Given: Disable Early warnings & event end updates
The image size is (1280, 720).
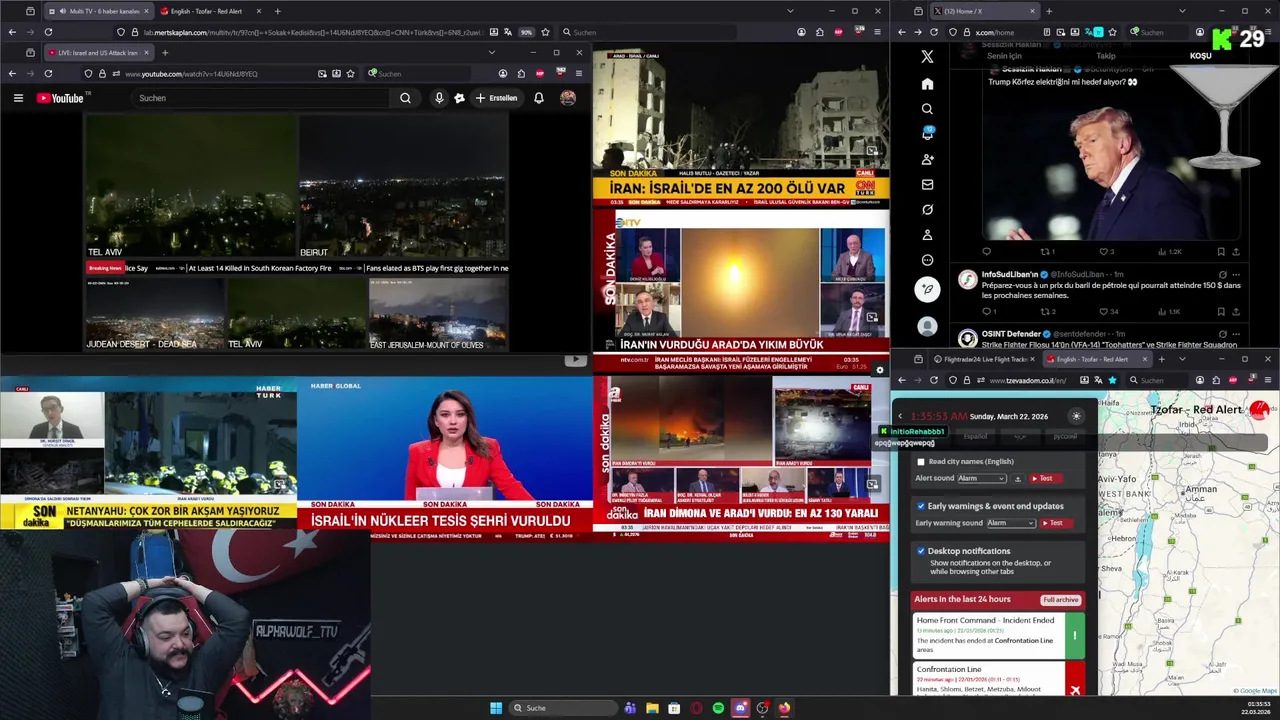Looking at the screenshot, I should tap(921, 506).
